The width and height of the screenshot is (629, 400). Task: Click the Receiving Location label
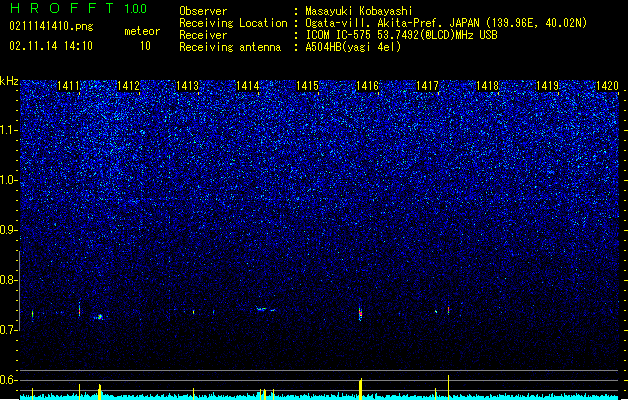233,23
